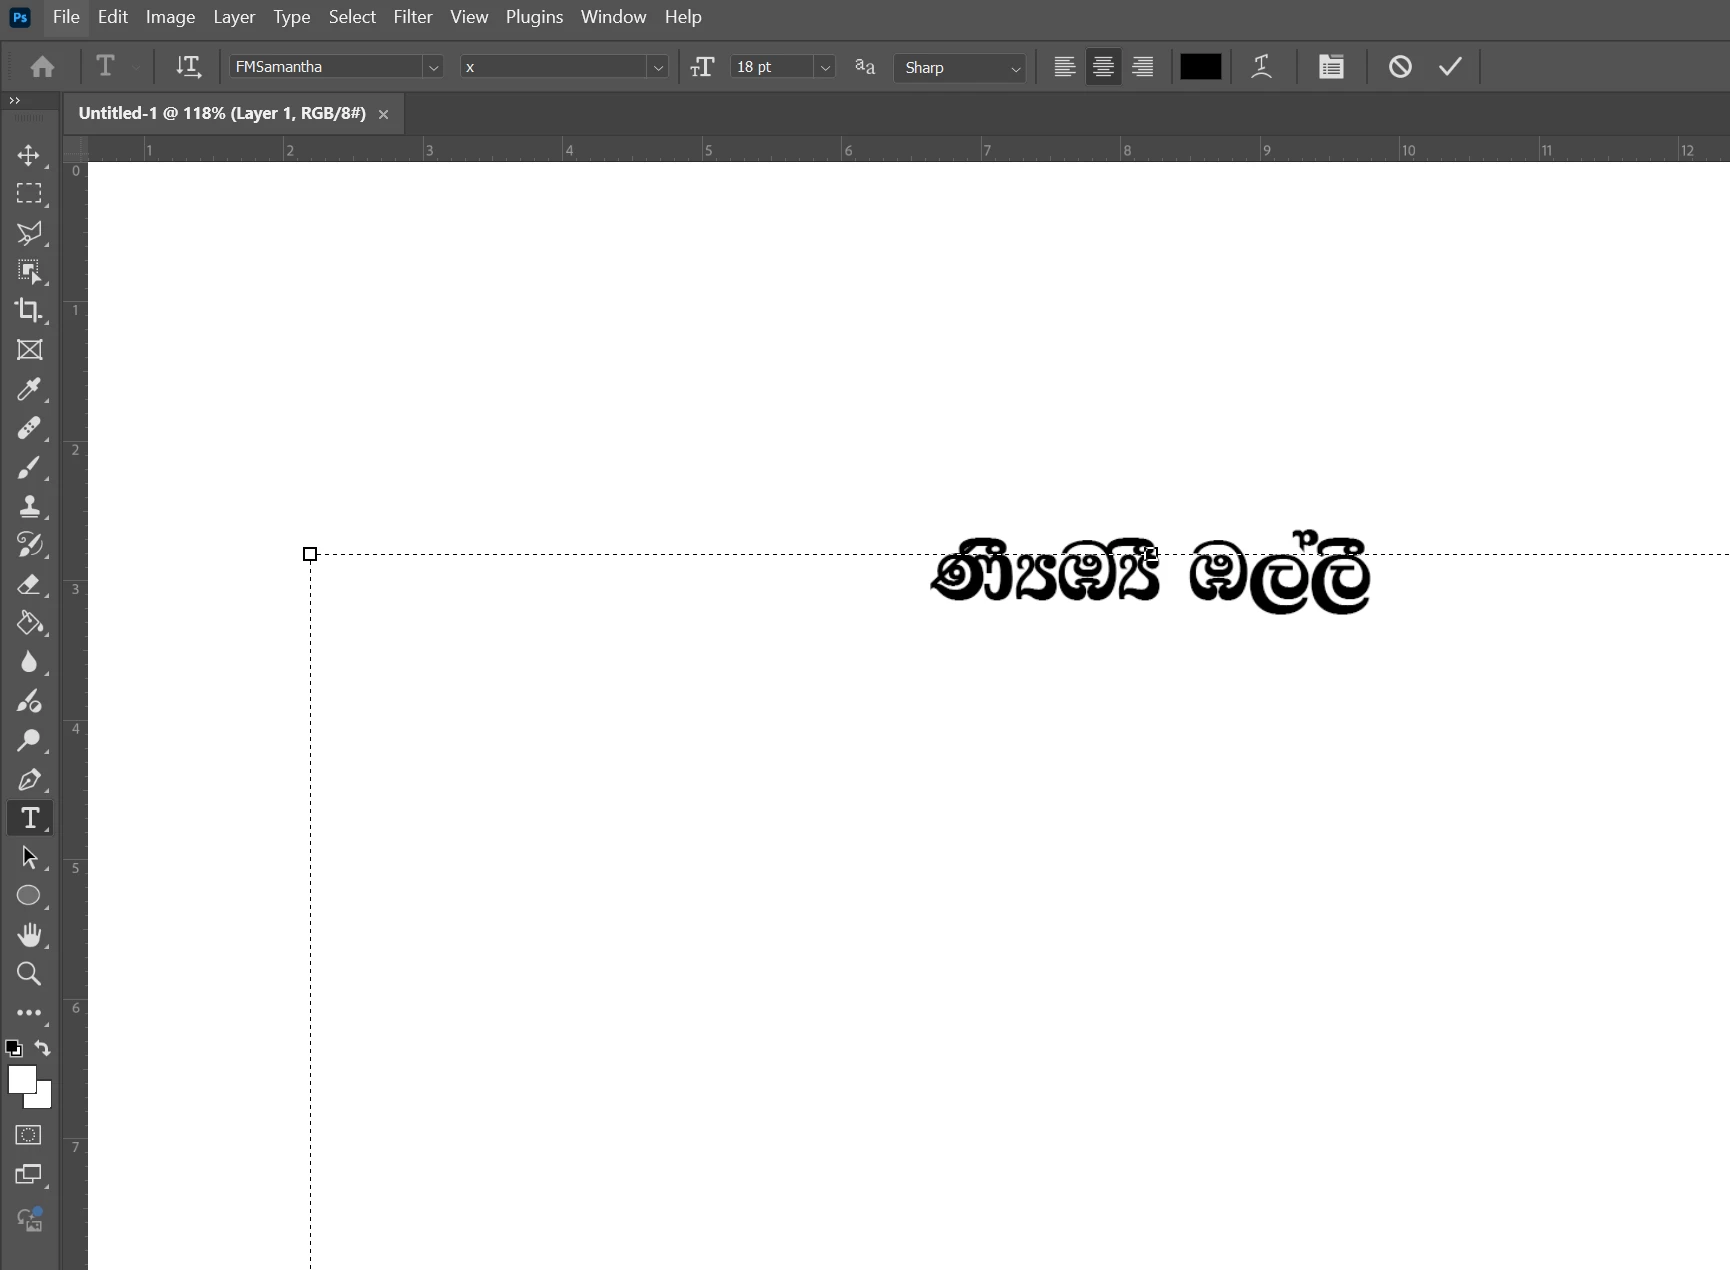
Task: Click the text box corner handle
Action: pyautogui.click(x=310, y=554)
